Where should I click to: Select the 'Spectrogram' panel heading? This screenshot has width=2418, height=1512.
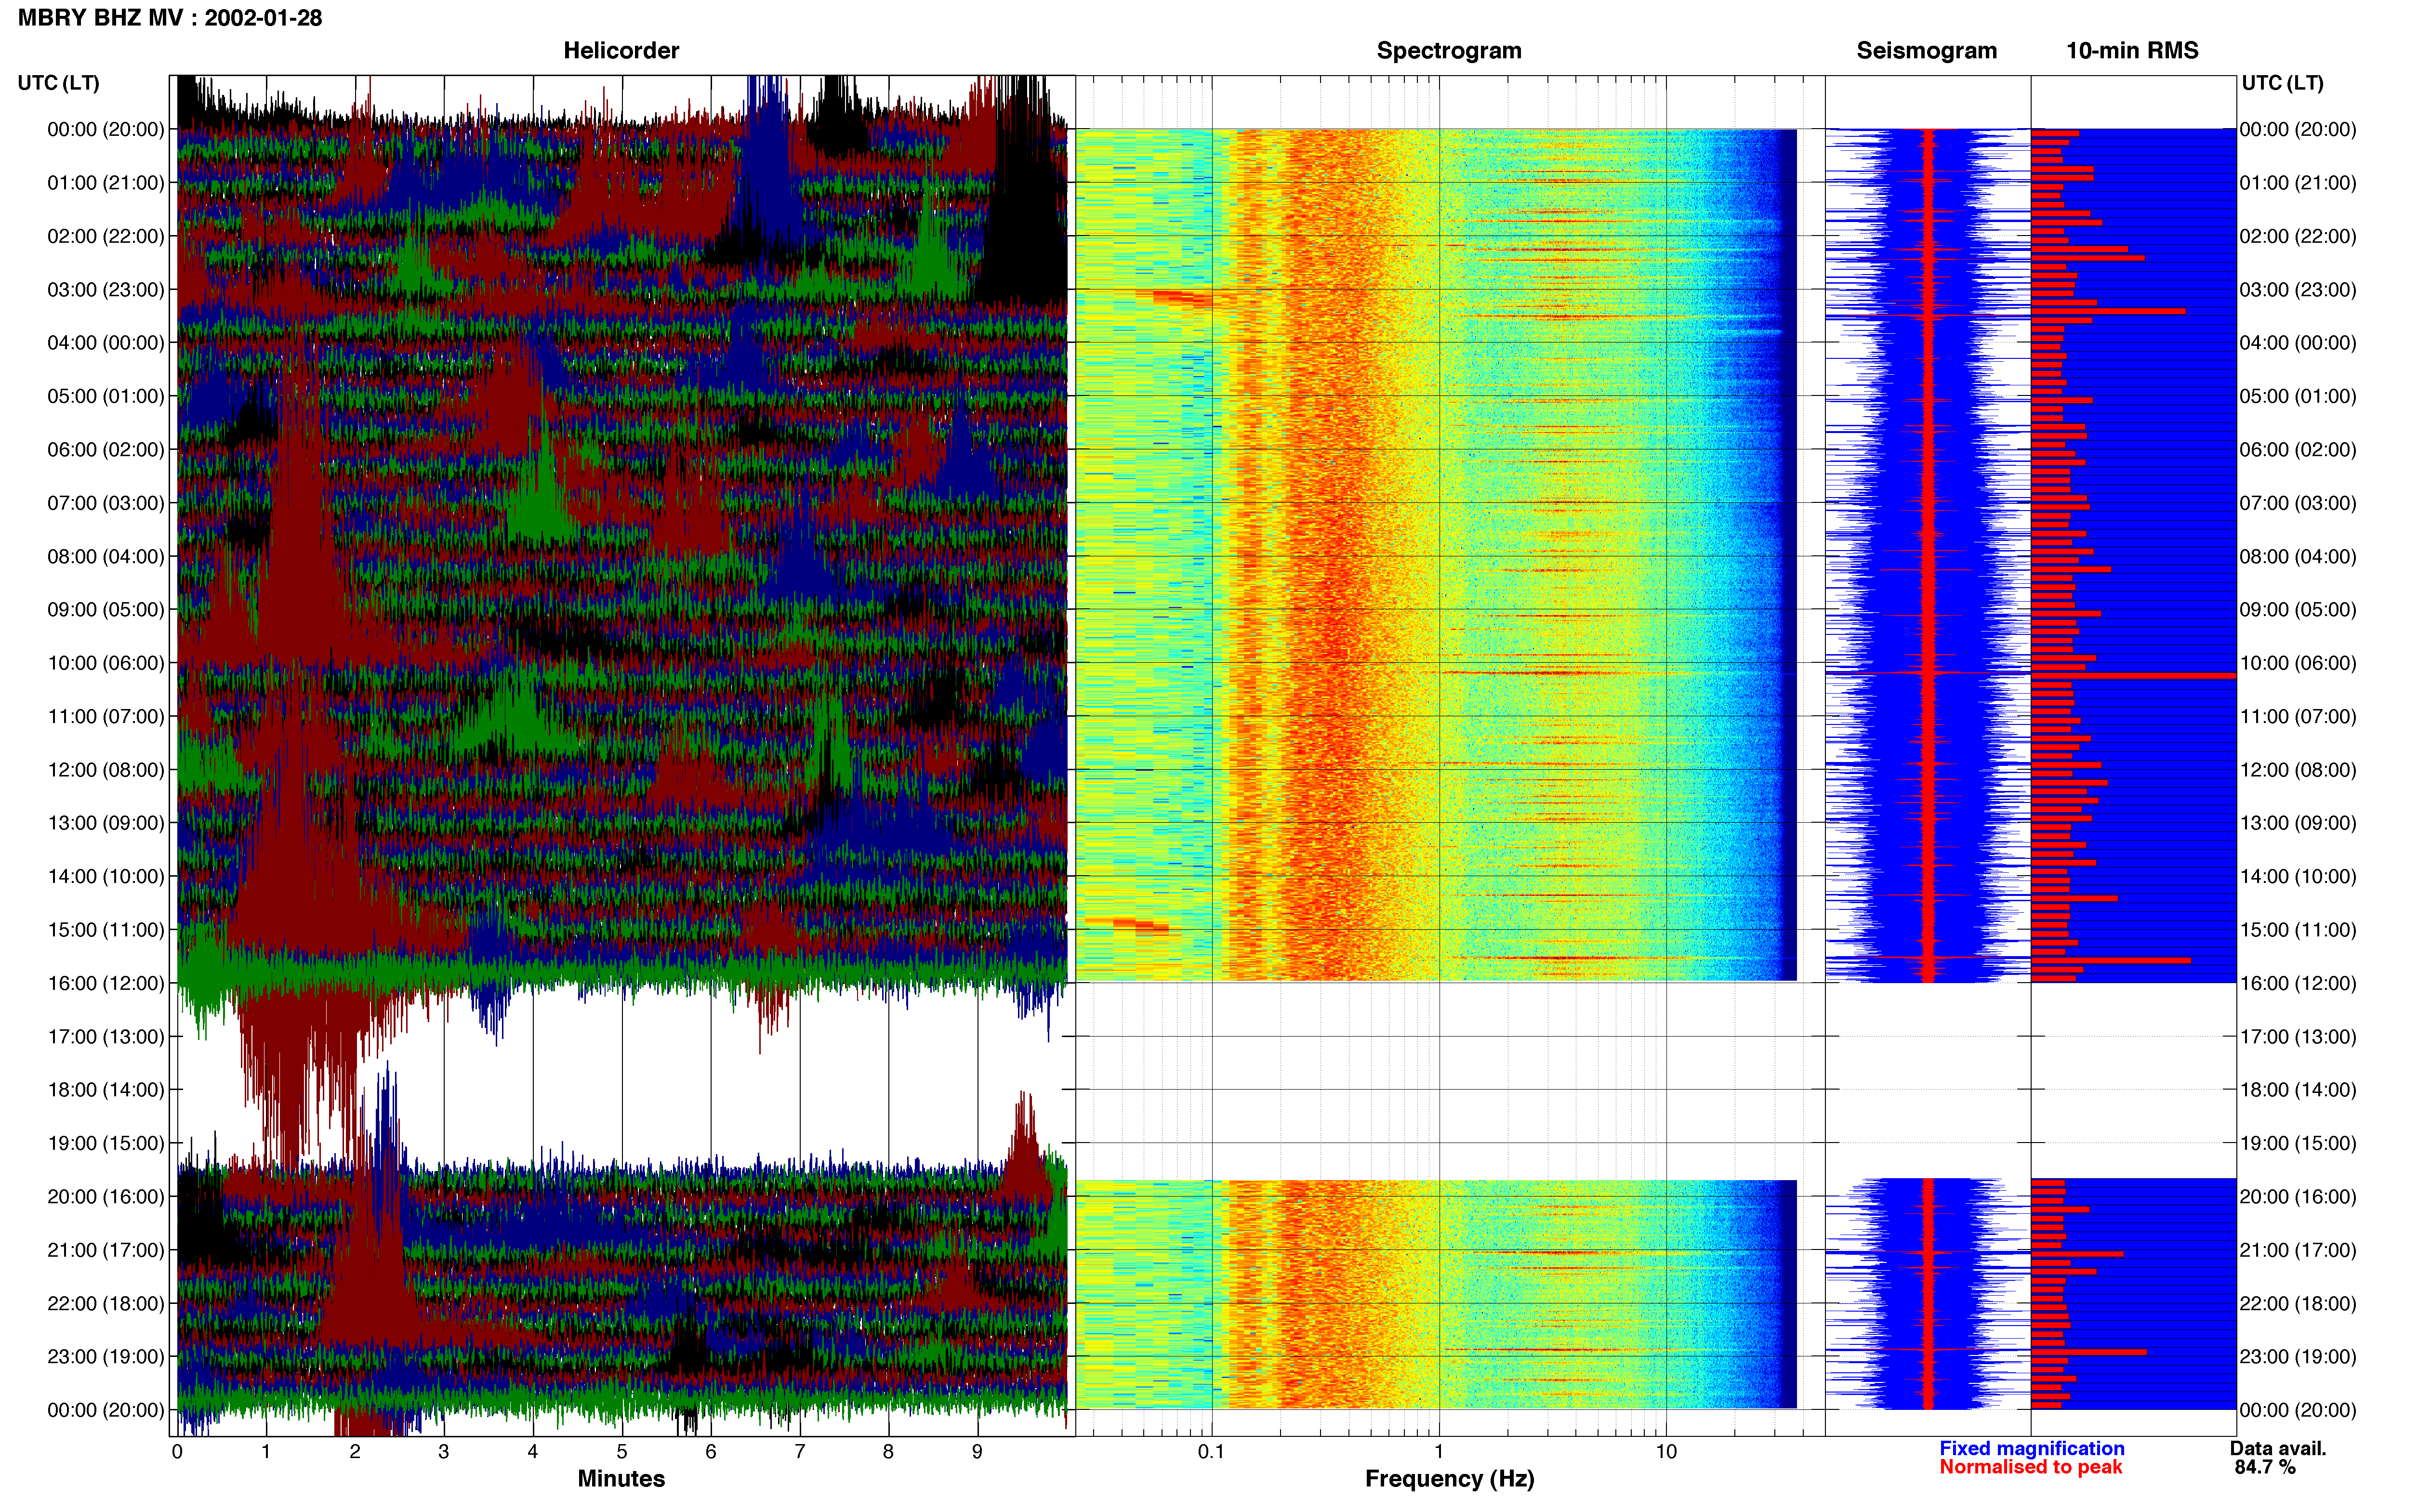tap(1449, 50)
